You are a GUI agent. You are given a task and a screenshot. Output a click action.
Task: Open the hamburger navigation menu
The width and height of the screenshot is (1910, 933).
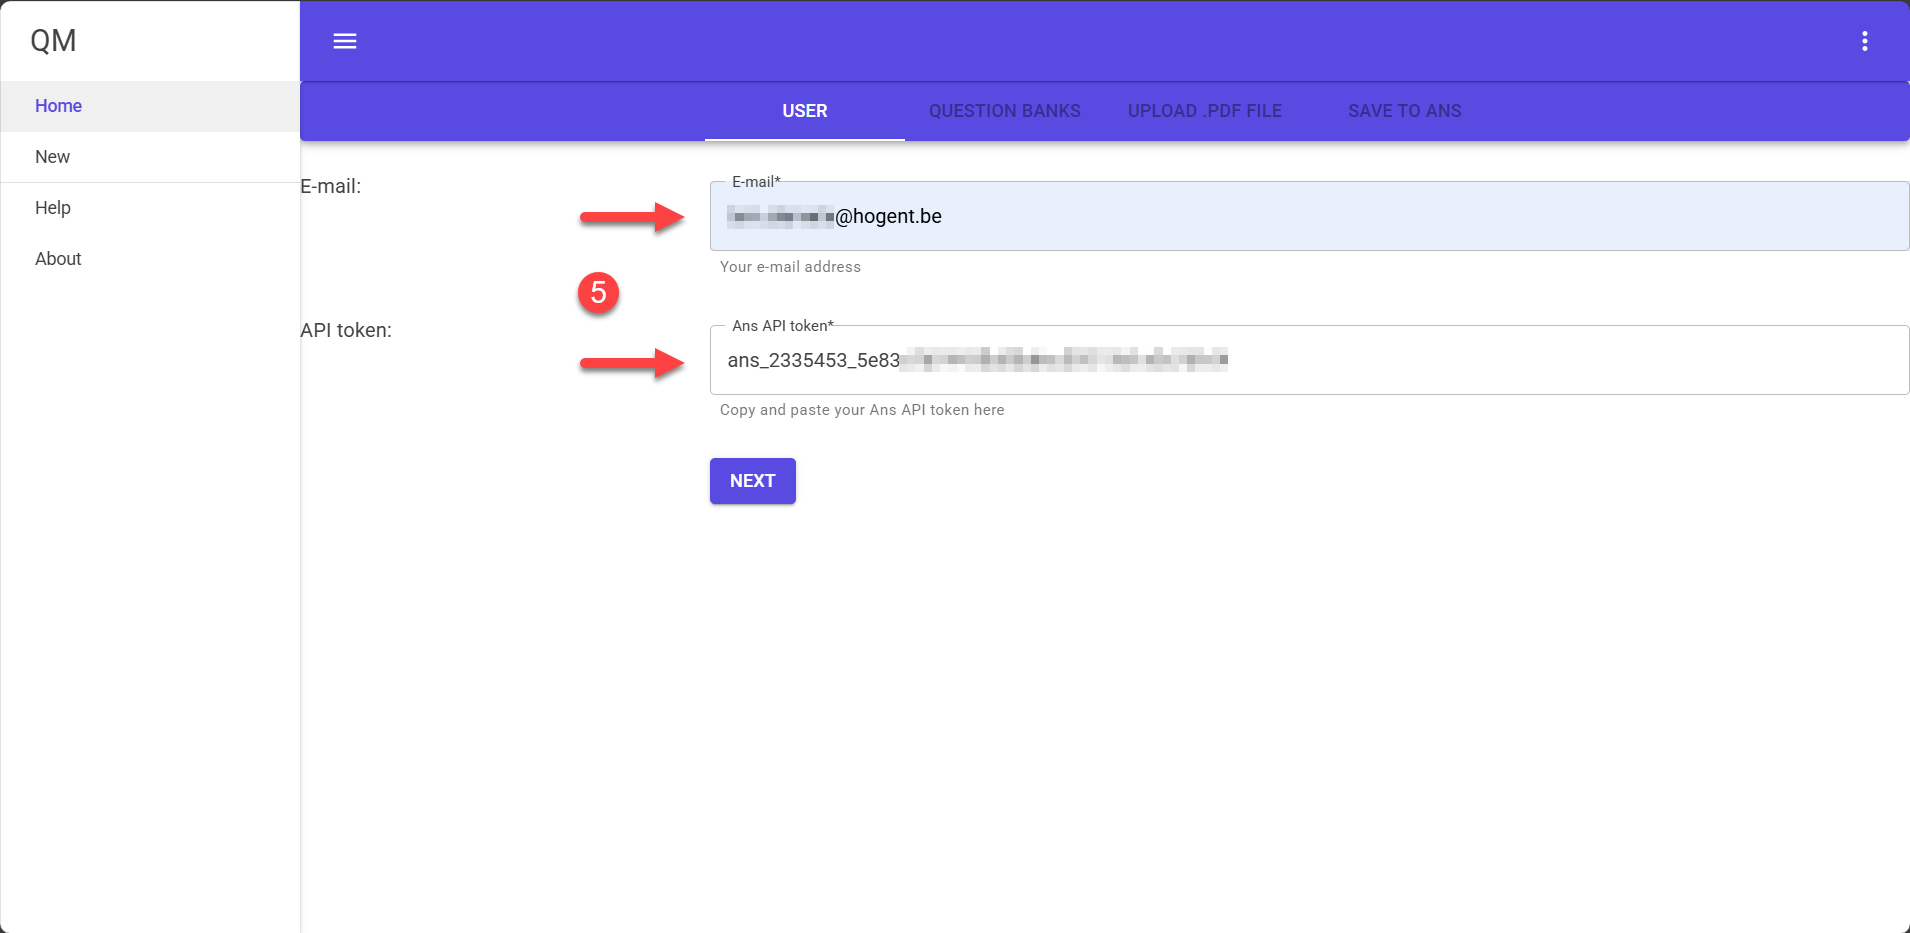point(345,41)
